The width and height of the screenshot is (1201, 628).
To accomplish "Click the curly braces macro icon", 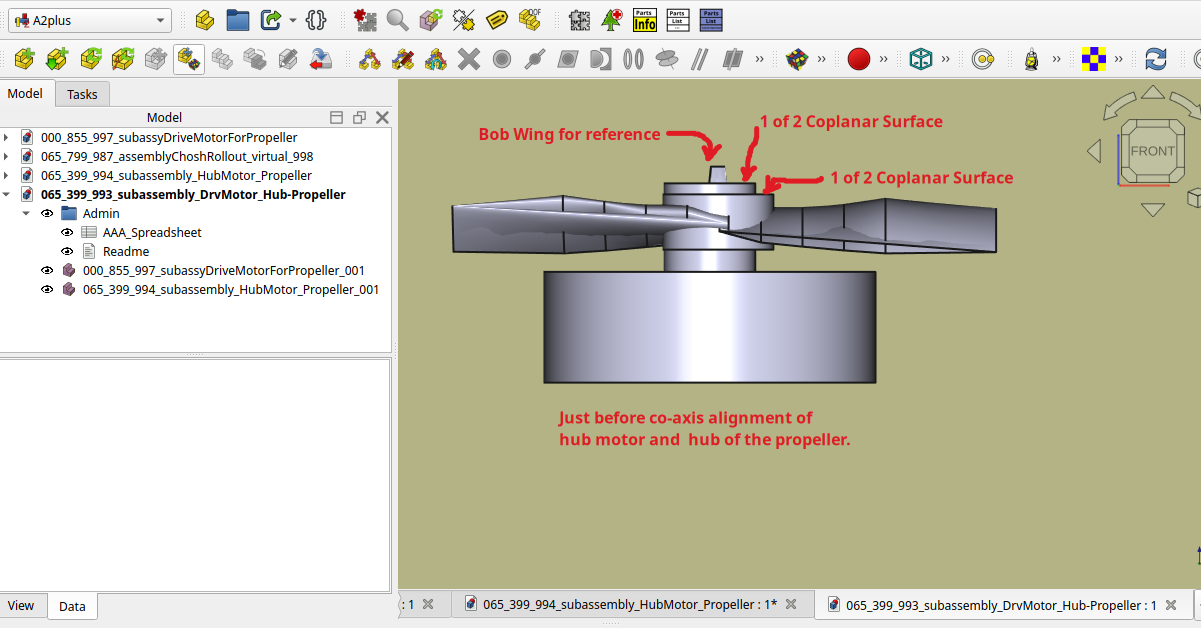I will (317, 20).
